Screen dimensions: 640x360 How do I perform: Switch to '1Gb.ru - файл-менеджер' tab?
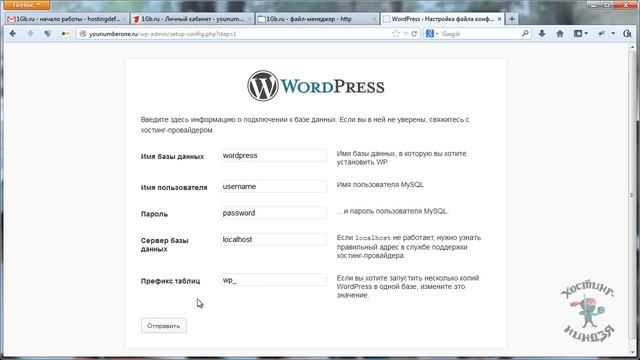tap(316, 19)
